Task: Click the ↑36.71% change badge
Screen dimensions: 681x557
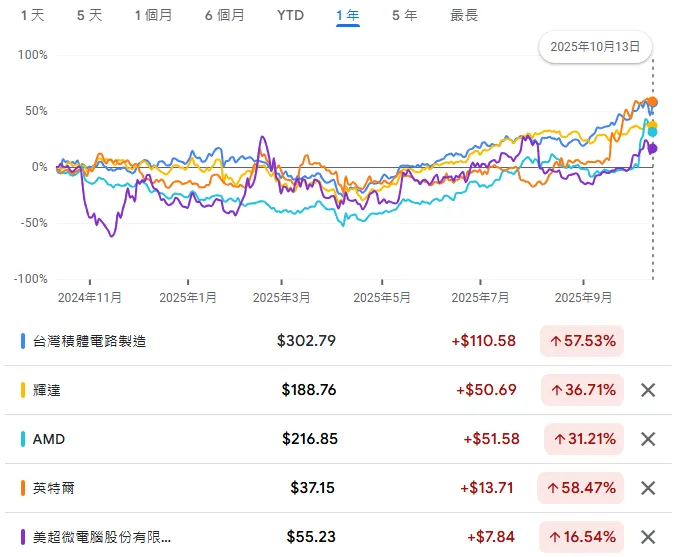Action: point(582,390)
